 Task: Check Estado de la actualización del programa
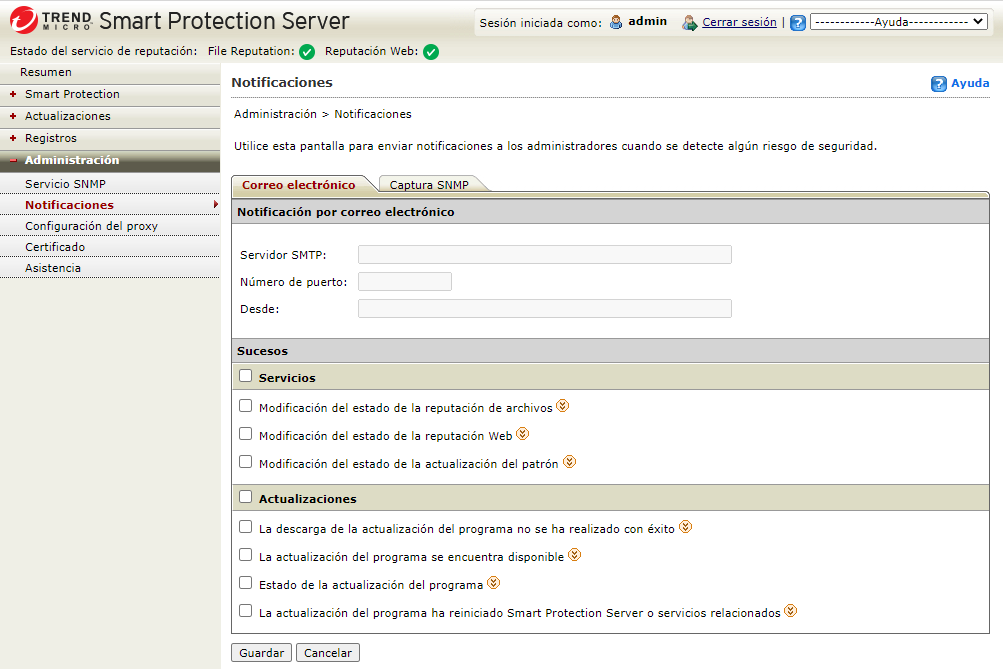tap(246, 582)
